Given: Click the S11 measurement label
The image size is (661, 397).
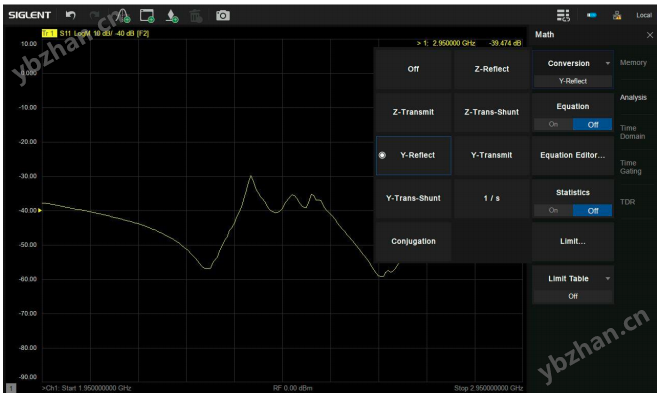Looking at the screenshot, I should (x=65, y=33).
